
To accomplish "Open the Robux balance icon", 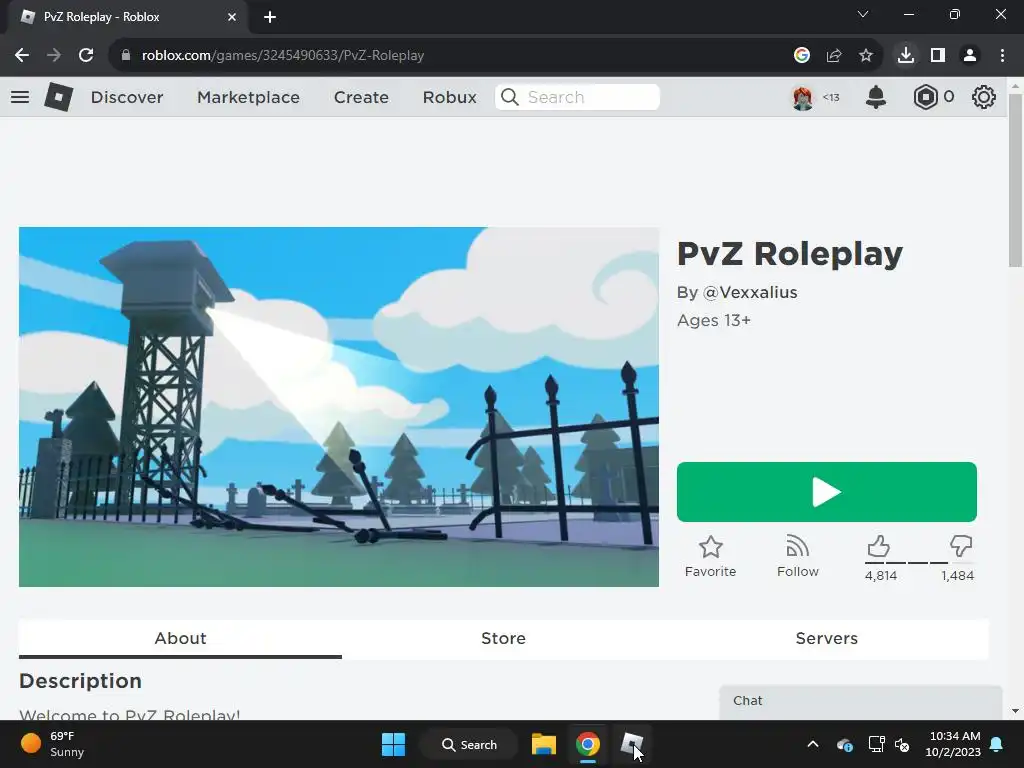I will (925, 97).
